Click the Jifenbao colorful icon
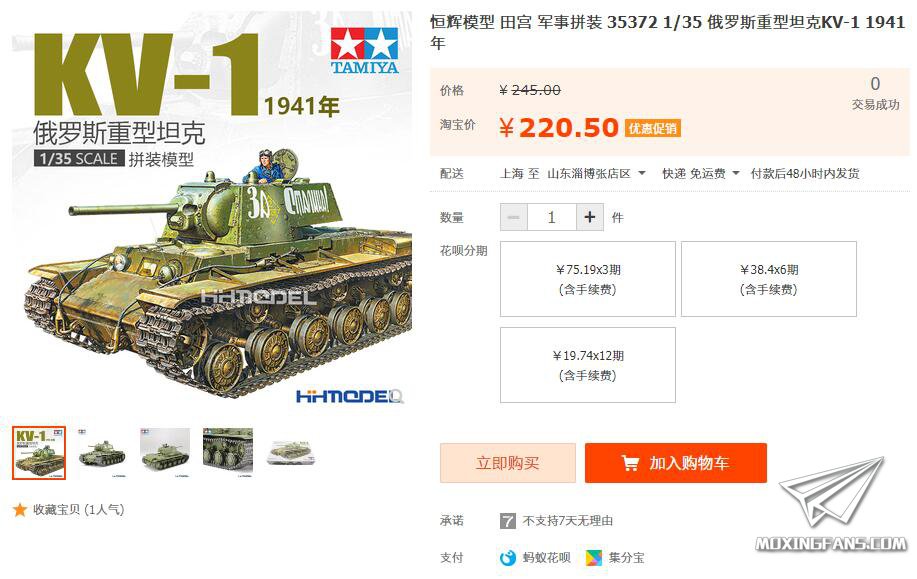The image size is (917, 579). pos(594,558)
